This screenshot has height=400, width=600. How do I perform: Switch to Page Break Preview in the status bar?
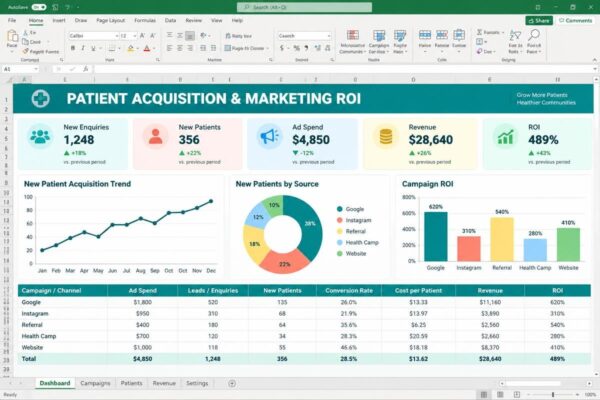517,394
